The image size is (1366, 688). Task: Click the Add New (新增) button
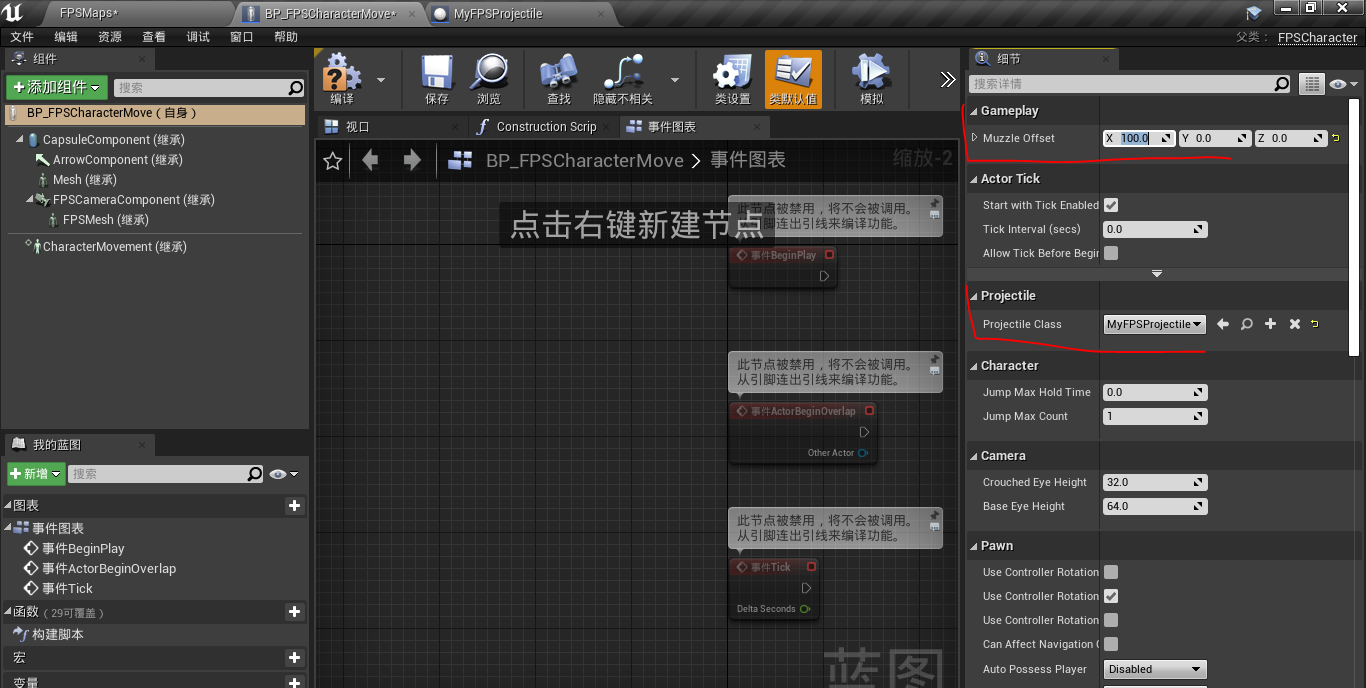[x=35, y=474]
